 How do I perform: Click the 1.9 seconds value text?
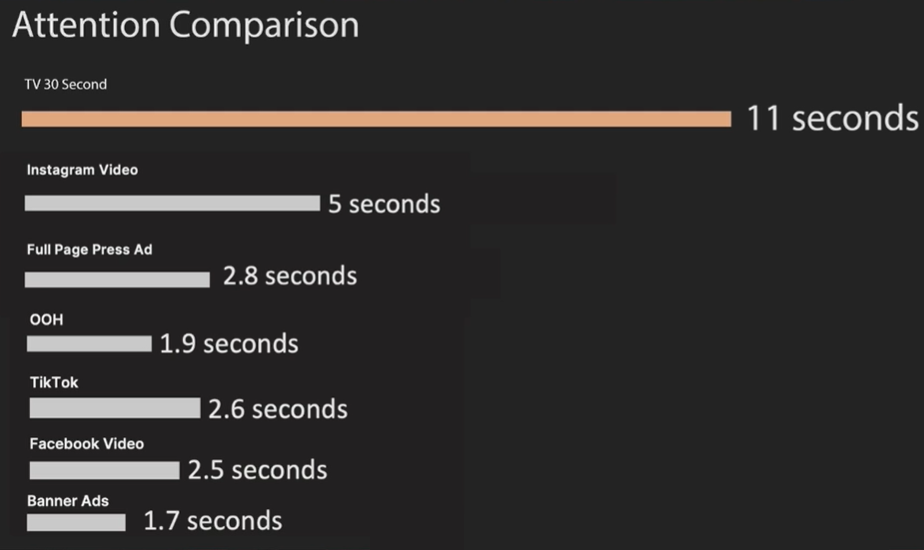tap(229, 344)
